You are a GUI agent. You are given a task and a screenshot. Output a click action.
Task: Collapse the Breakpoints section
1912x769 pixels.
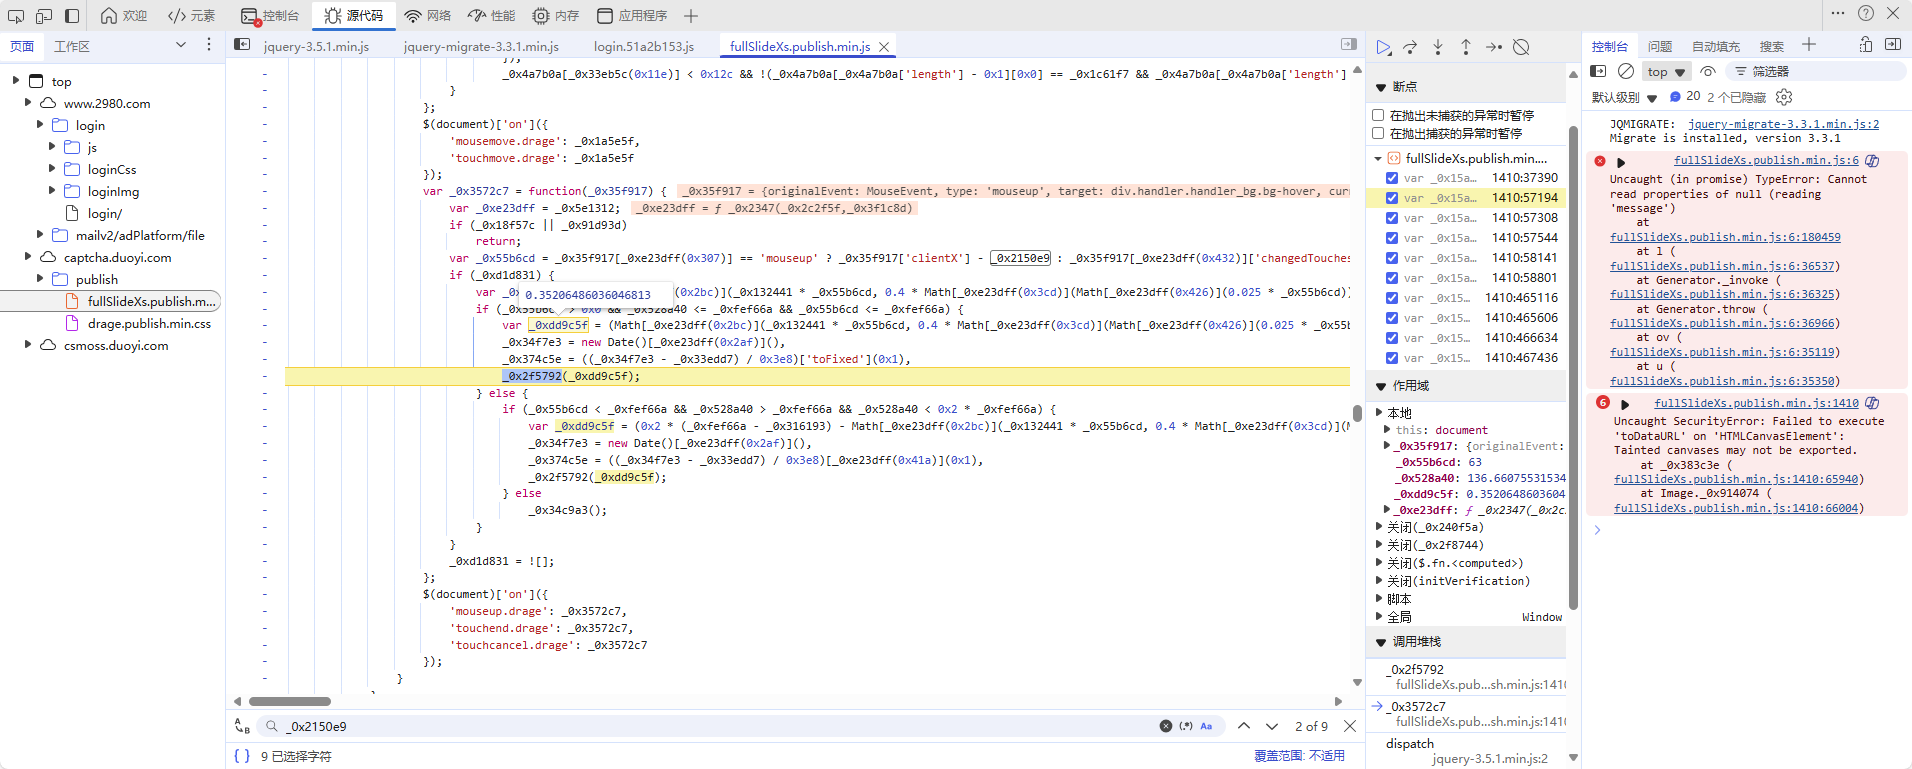[1381, 87]
